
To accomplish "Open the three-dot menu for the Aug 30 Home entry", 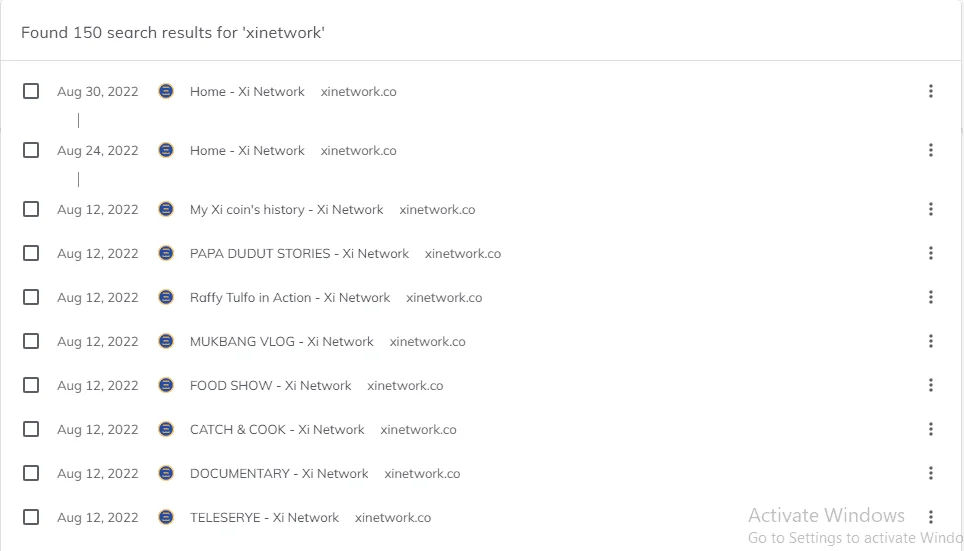I will 931,91.
